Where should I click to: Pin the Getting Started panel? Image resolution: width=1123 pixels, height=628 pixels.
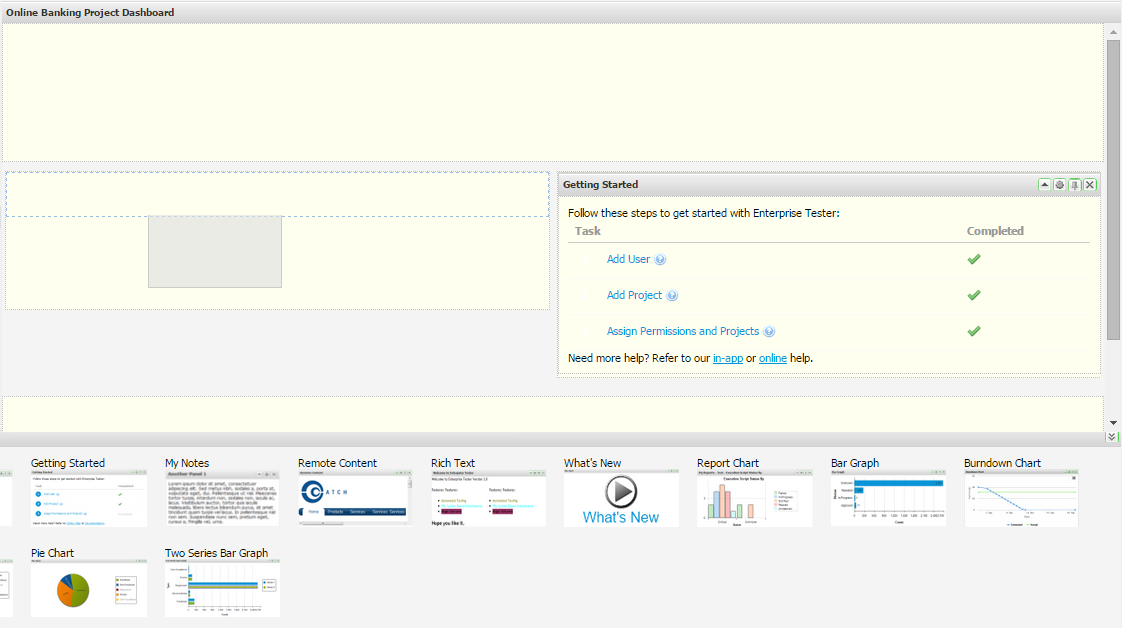[1075, 185]
